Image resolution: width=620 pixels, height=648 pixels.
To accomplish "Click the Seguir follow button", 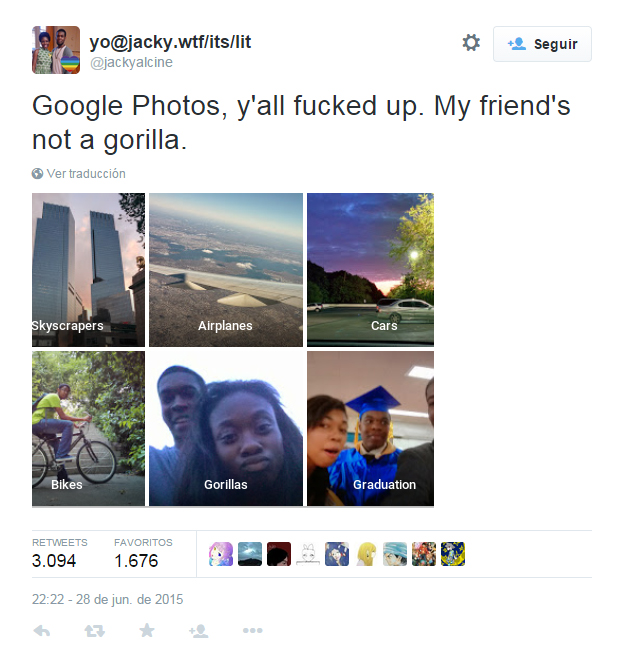I will point(542,44).
